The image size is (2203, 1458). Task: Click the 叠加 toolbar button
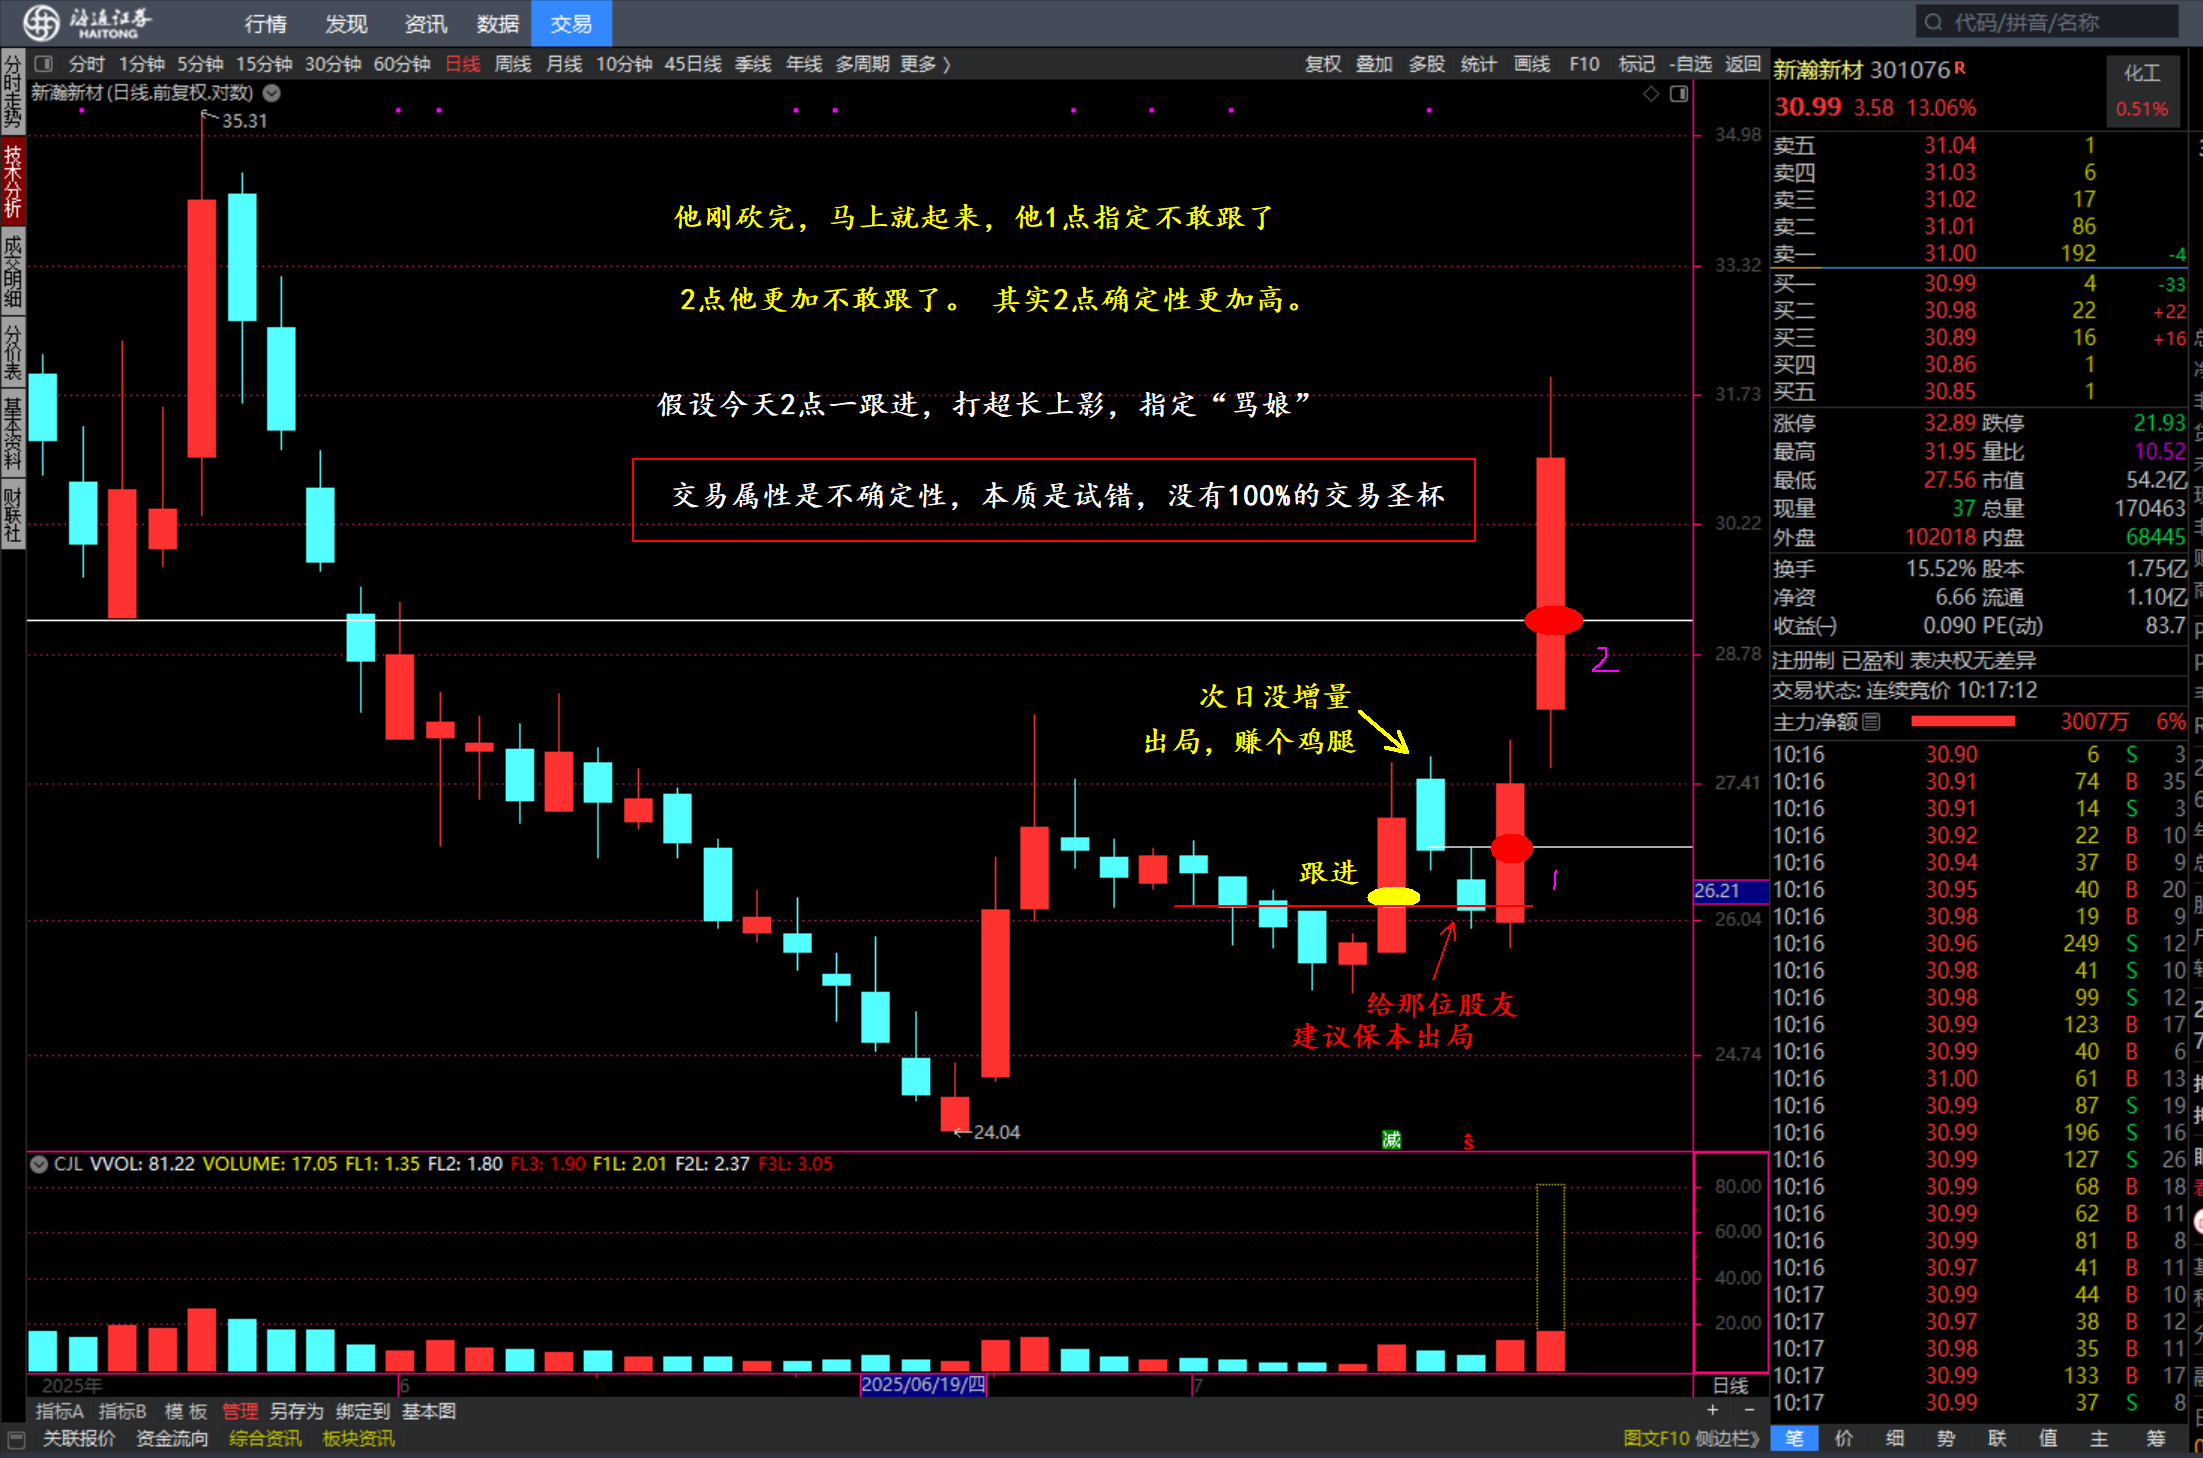pos(1374,64)
